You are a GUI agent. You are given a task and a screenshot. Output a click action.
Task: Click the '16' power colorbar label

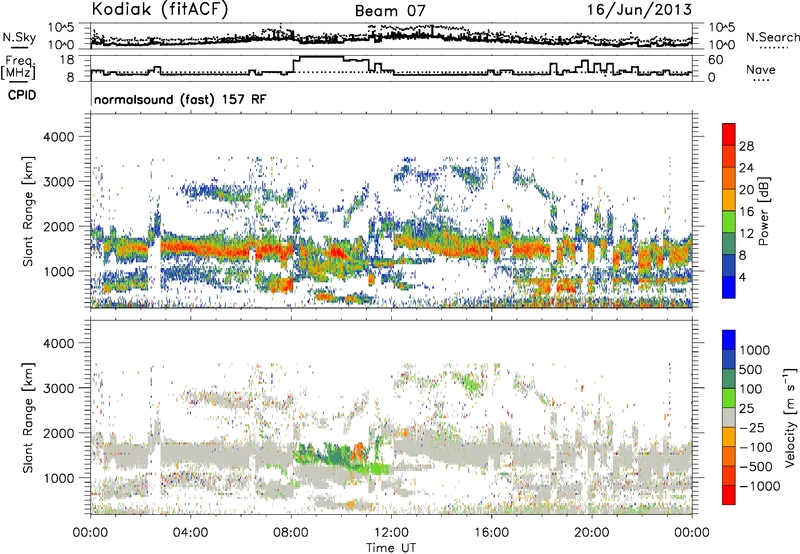click(746, 212)
